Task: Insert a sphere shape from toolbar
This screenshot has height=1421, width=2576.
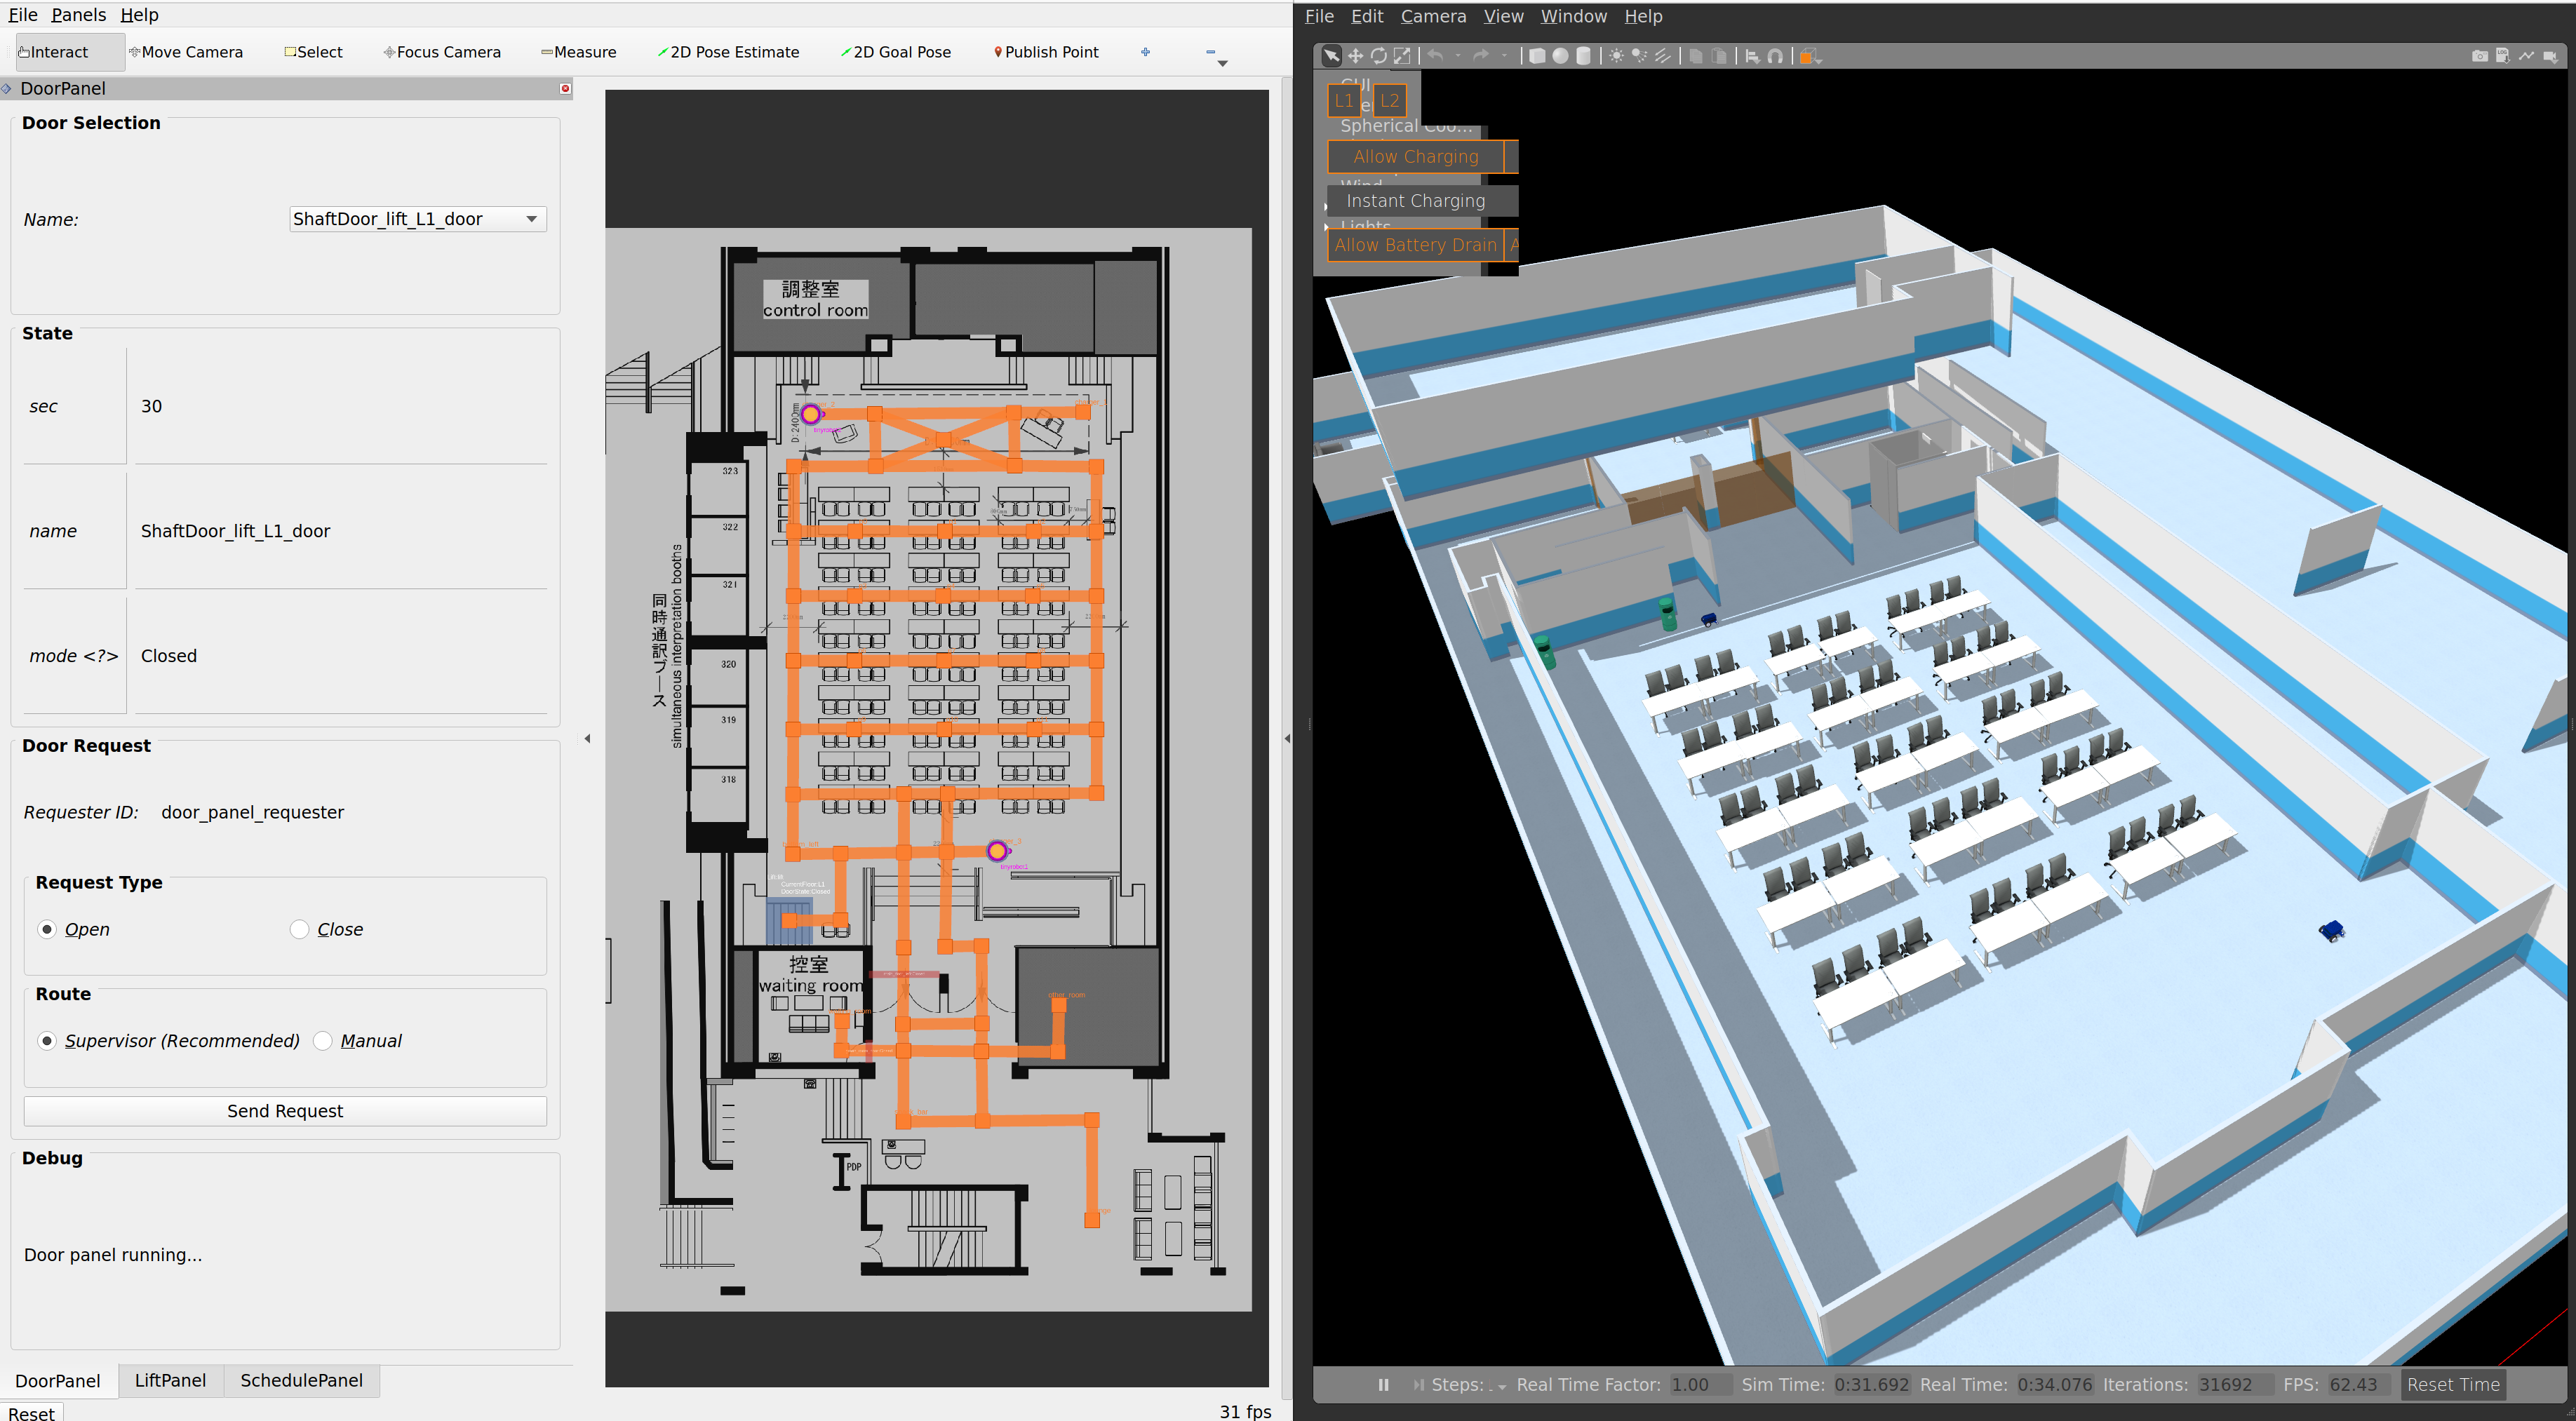Action: tap(1560, 56)
